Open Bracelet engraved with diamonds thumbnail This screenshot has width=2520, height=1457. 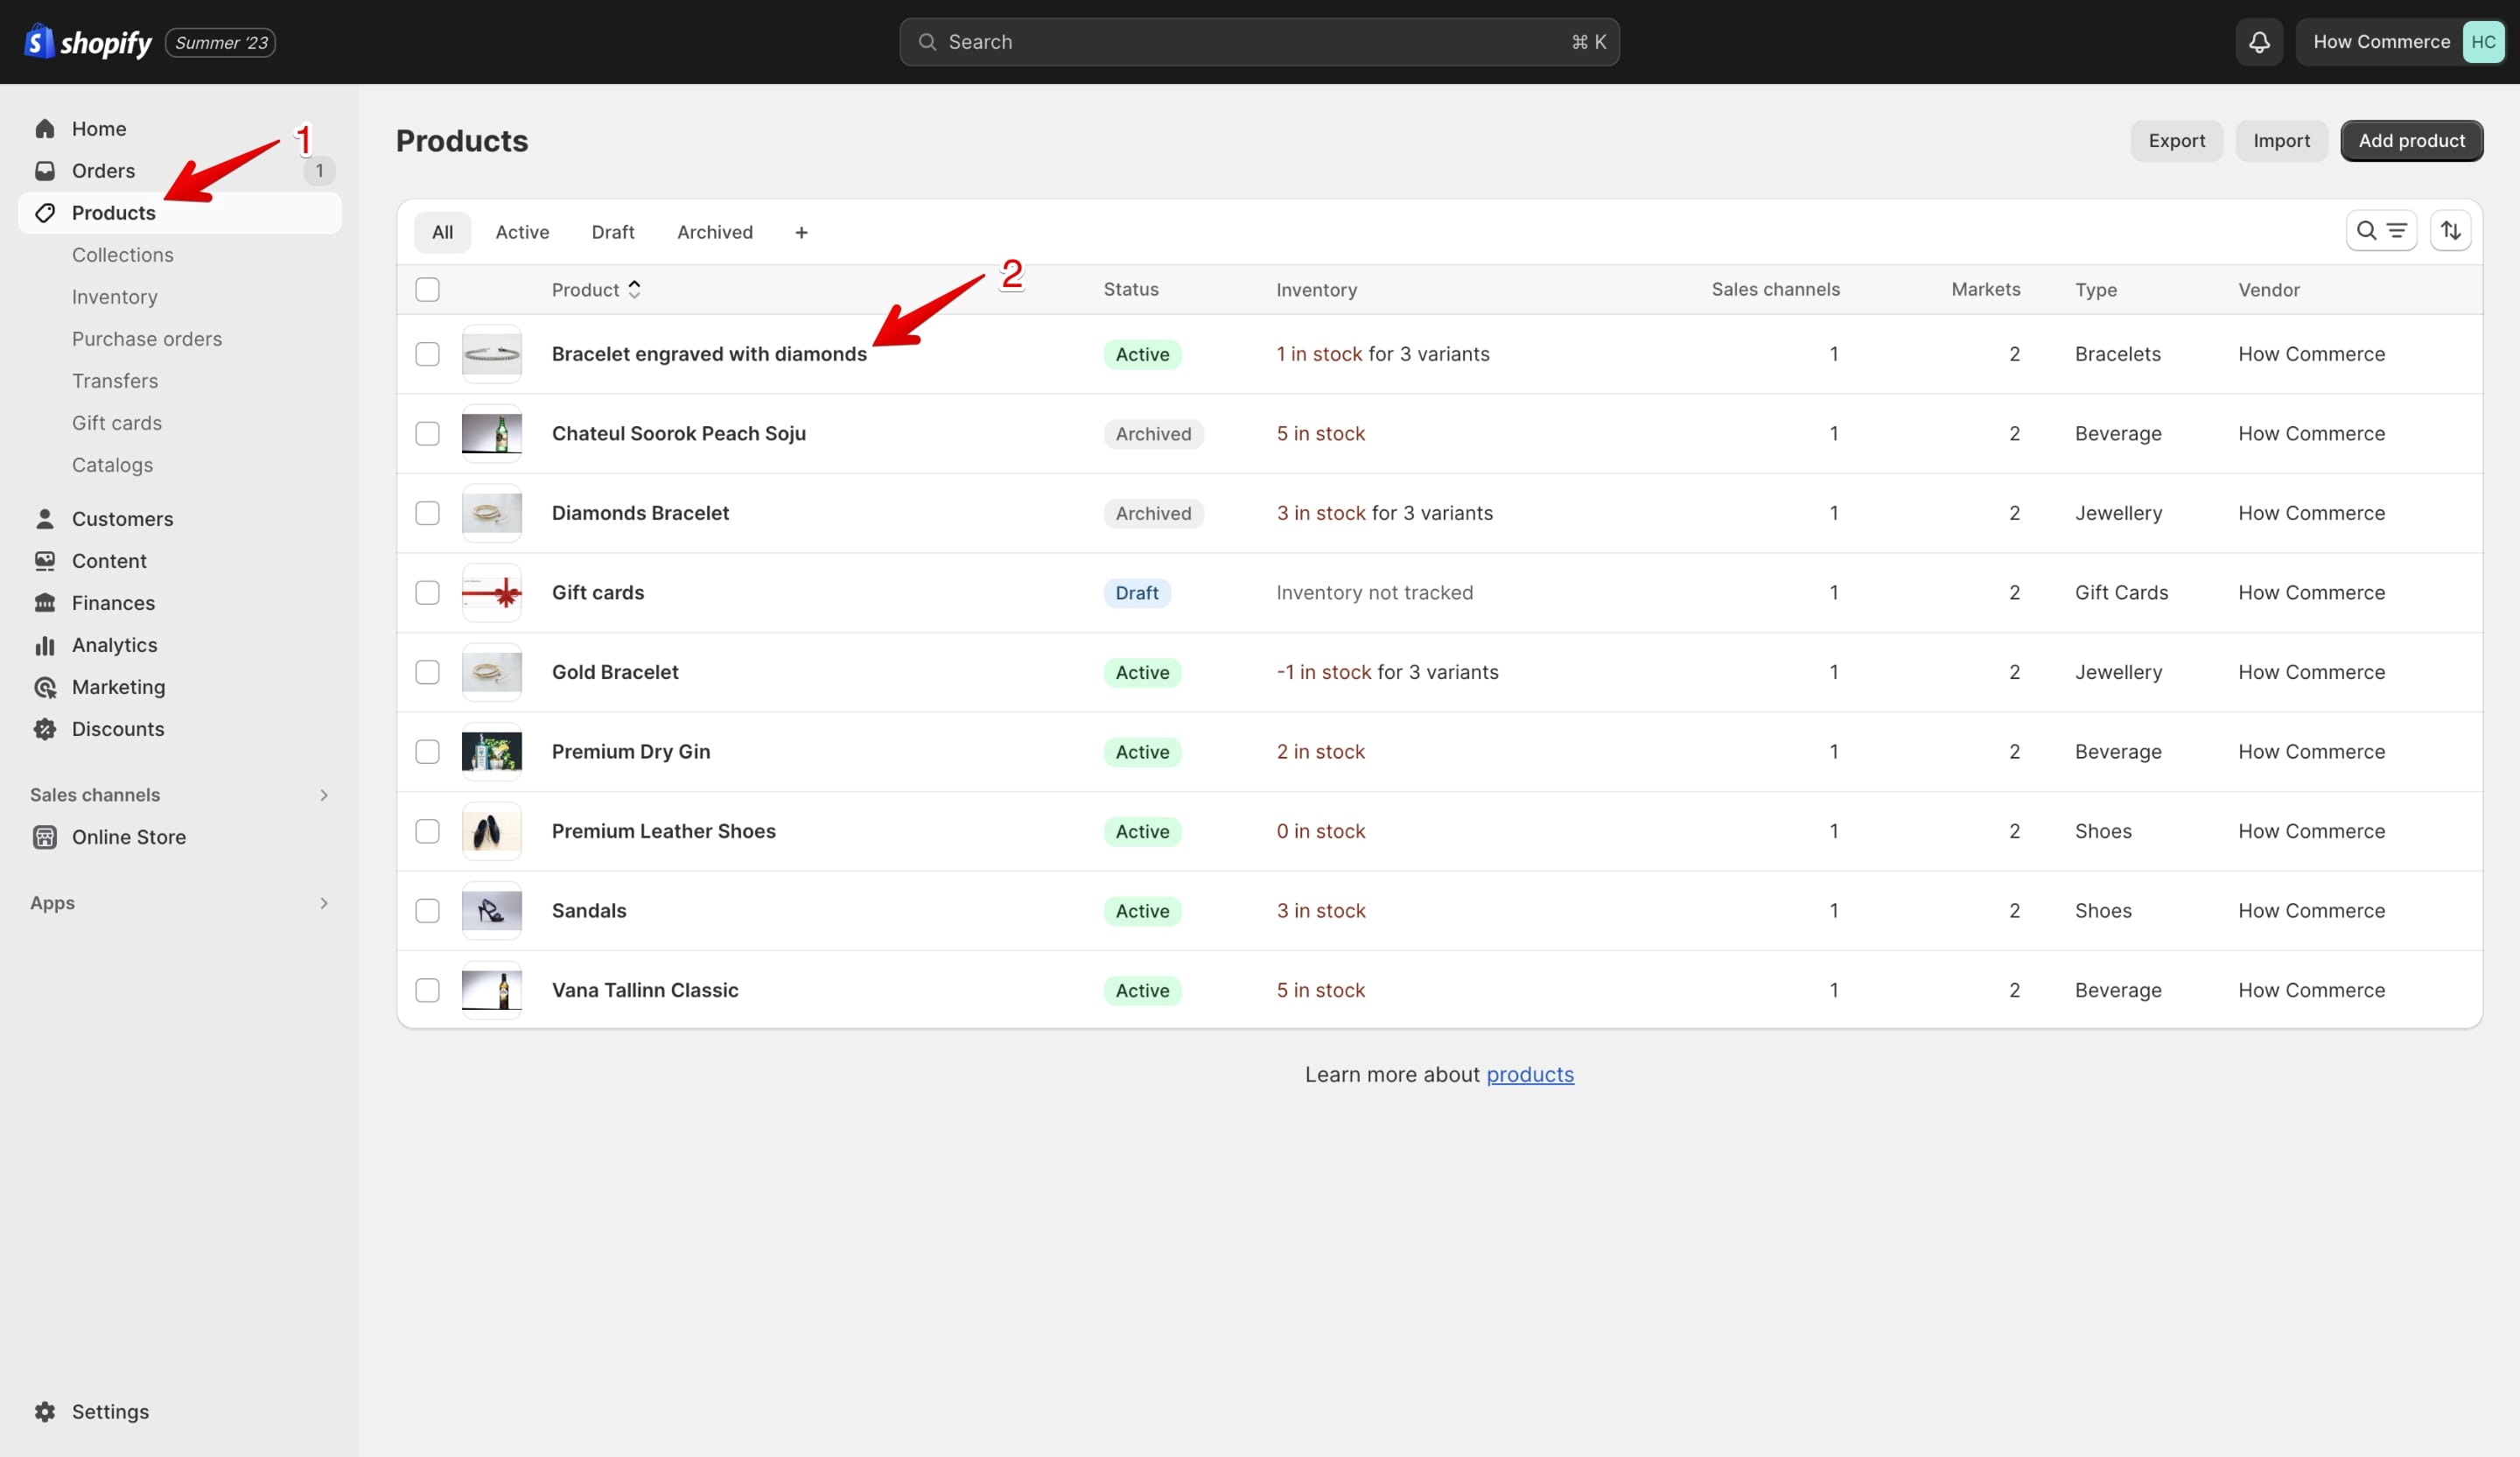click(x=492, y=354)
